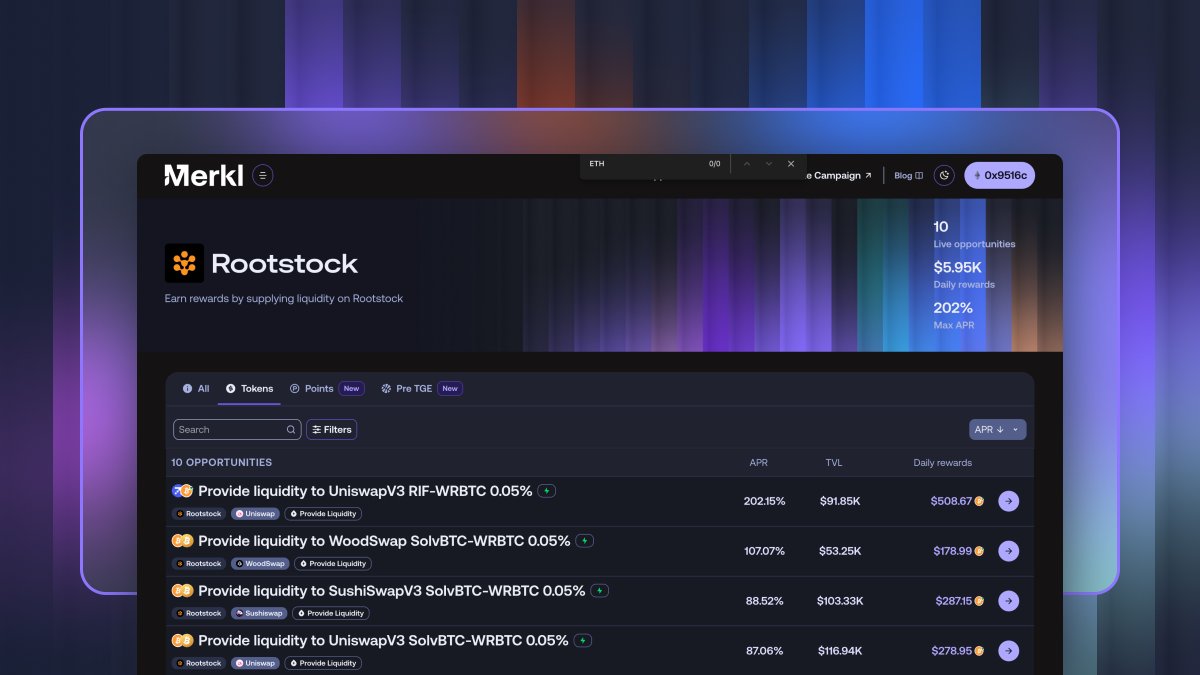This screenshot has width=1200, height=675.
Task: Click lightning badge on RIF-WRBTC row
Action: coord(546,491)
